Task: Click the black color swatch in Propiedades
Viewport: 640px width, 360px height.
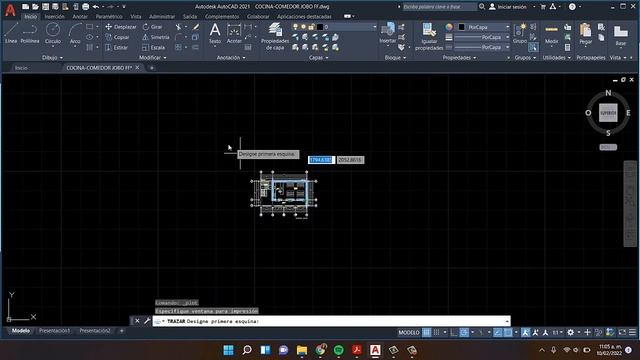Action: tap(461, 27)
